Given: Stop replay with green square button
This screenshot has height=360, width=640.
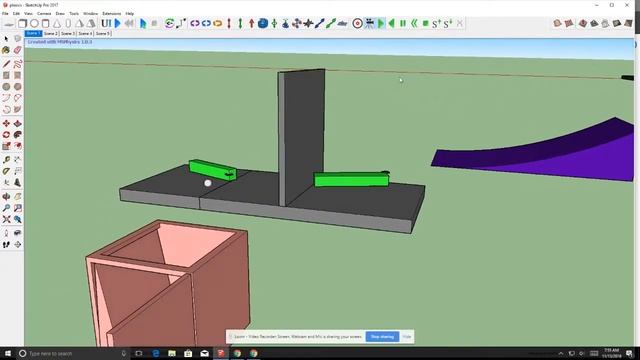Looking at the screenshot, I should [425, 24].
